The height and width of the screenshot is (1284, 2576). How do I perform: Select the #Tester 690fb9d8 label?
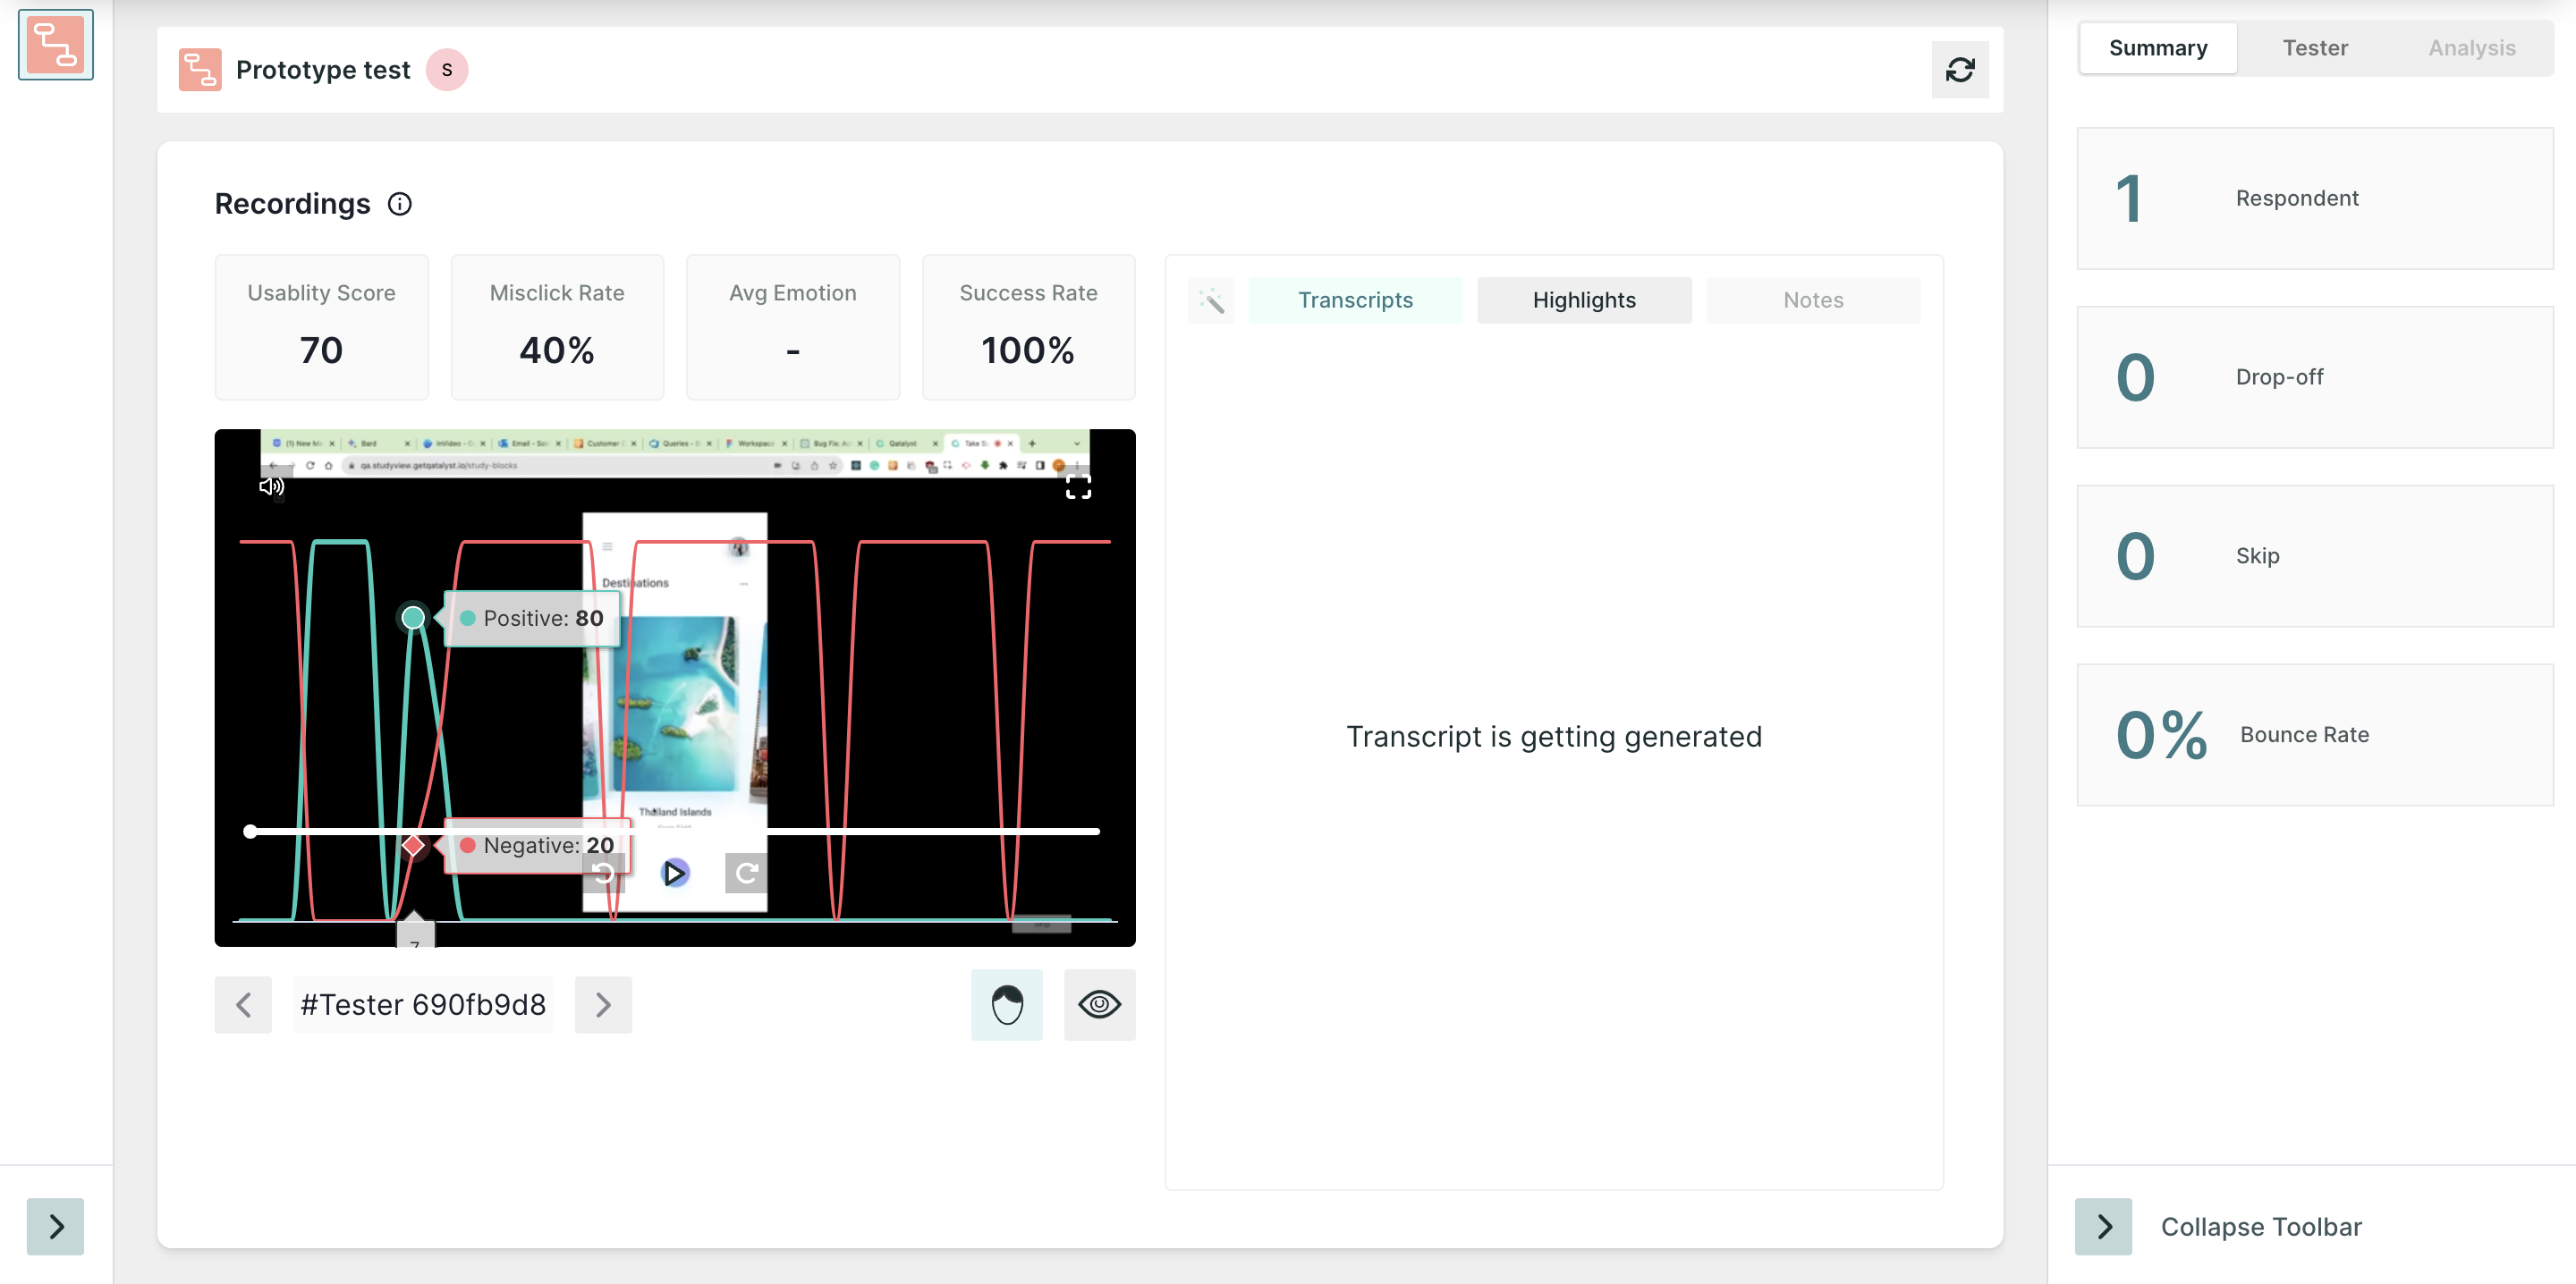click(x=423, y=1004)
